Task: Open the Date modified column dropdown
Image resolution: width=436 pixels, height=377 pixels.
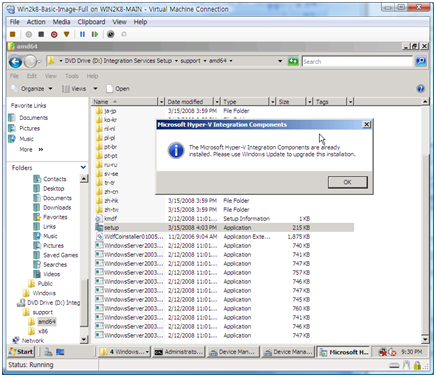Action: [217, 101]
